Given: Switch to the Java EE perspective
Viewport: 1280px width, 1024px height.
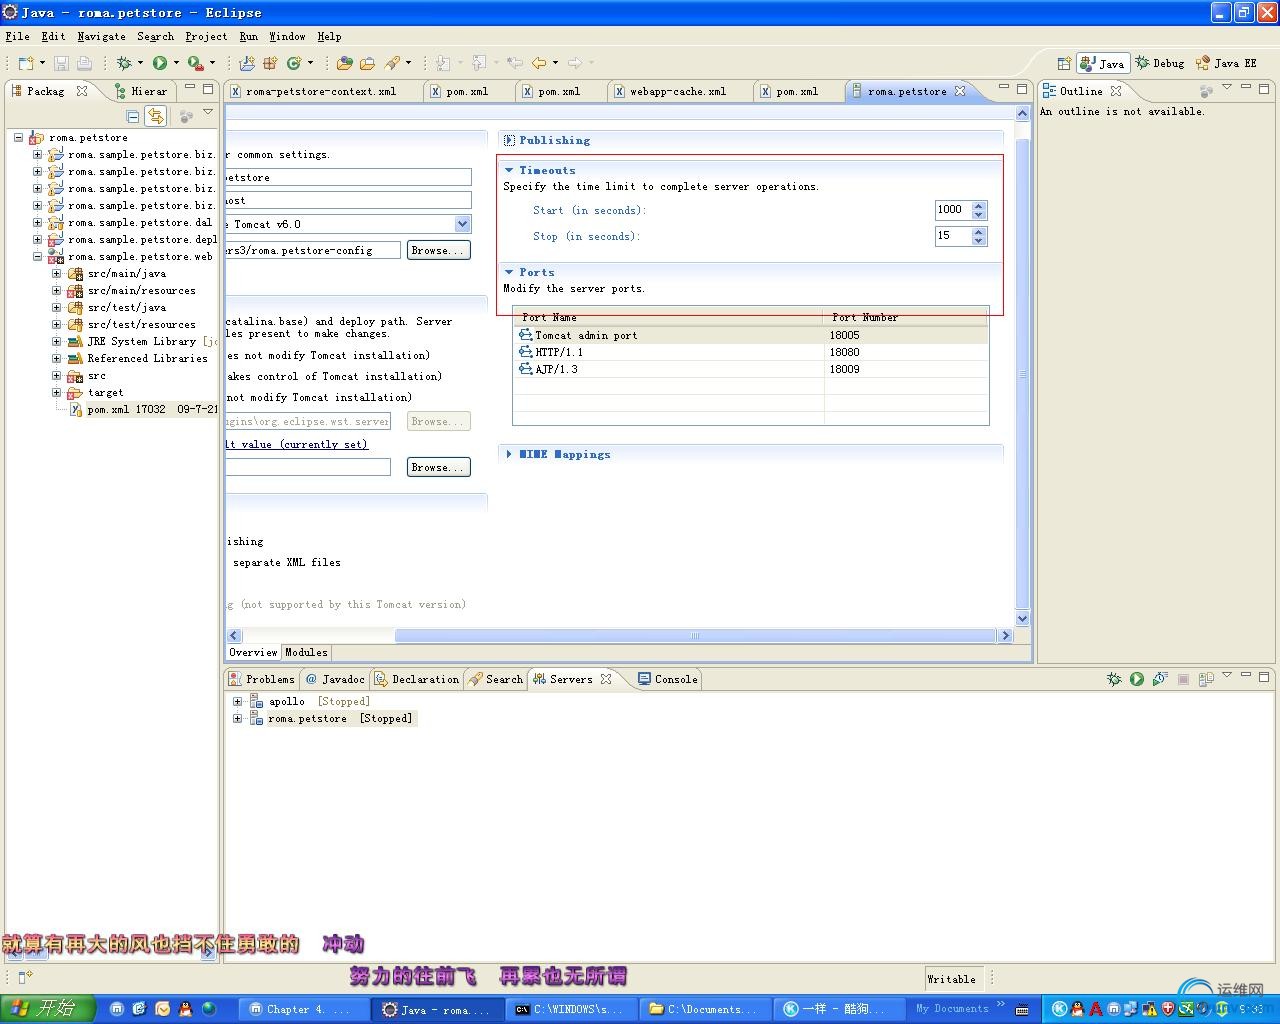Looking at the screenshot, I should [x=1226, y=63].
